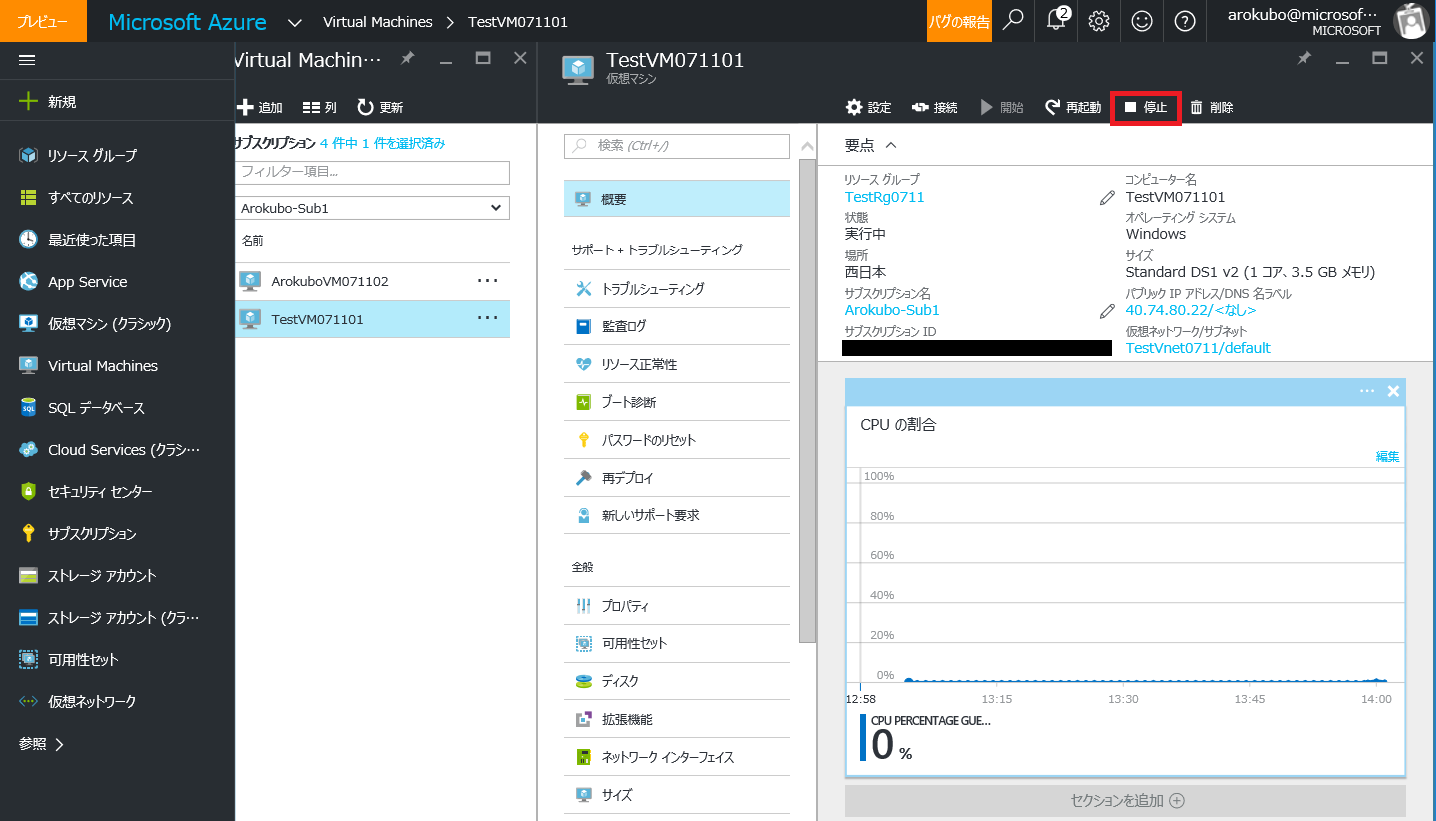The height and width of the screenshot is (821, 1436).
Task: Click TestVnet0711/default network link
Action: tap(1198, 348)
